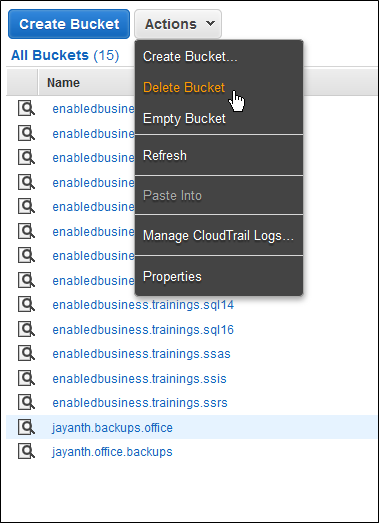Image resolution: width=379 pixels, height=523 pixels.
Task: Click magnifier icon next to enabledbusiness.trainings.sql16
Action: [26, 330]
